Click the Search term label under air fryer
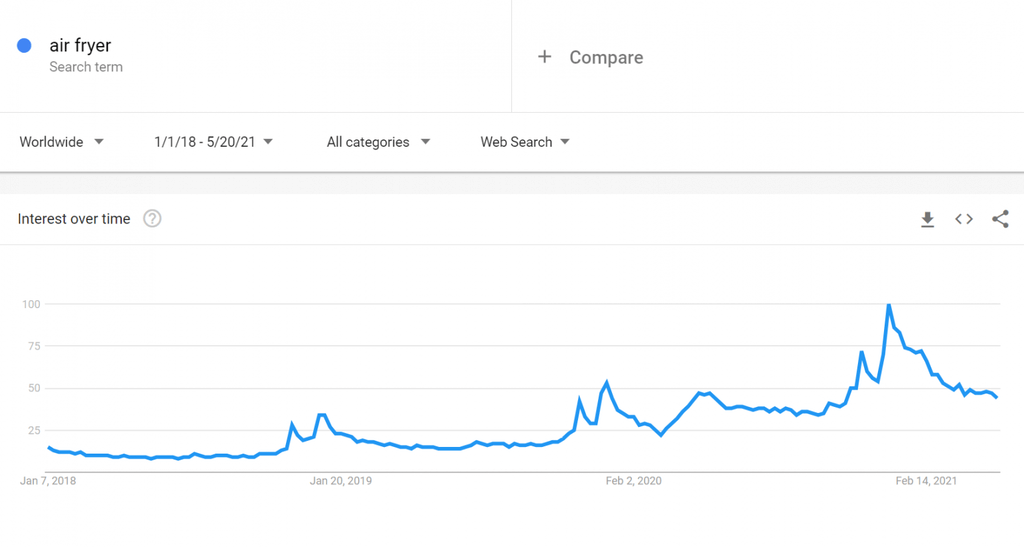 [x=86, y=67]
